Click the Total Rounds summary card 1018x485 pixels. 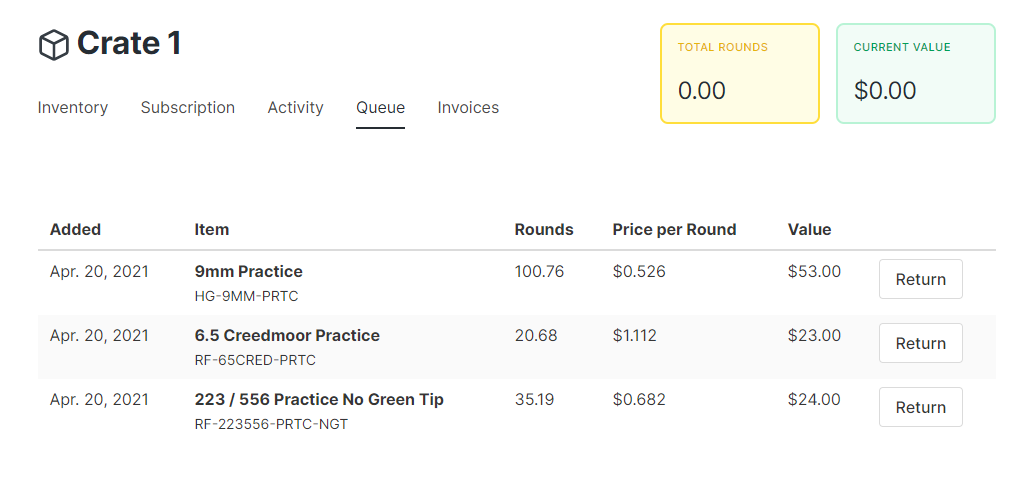click(739, 73)
